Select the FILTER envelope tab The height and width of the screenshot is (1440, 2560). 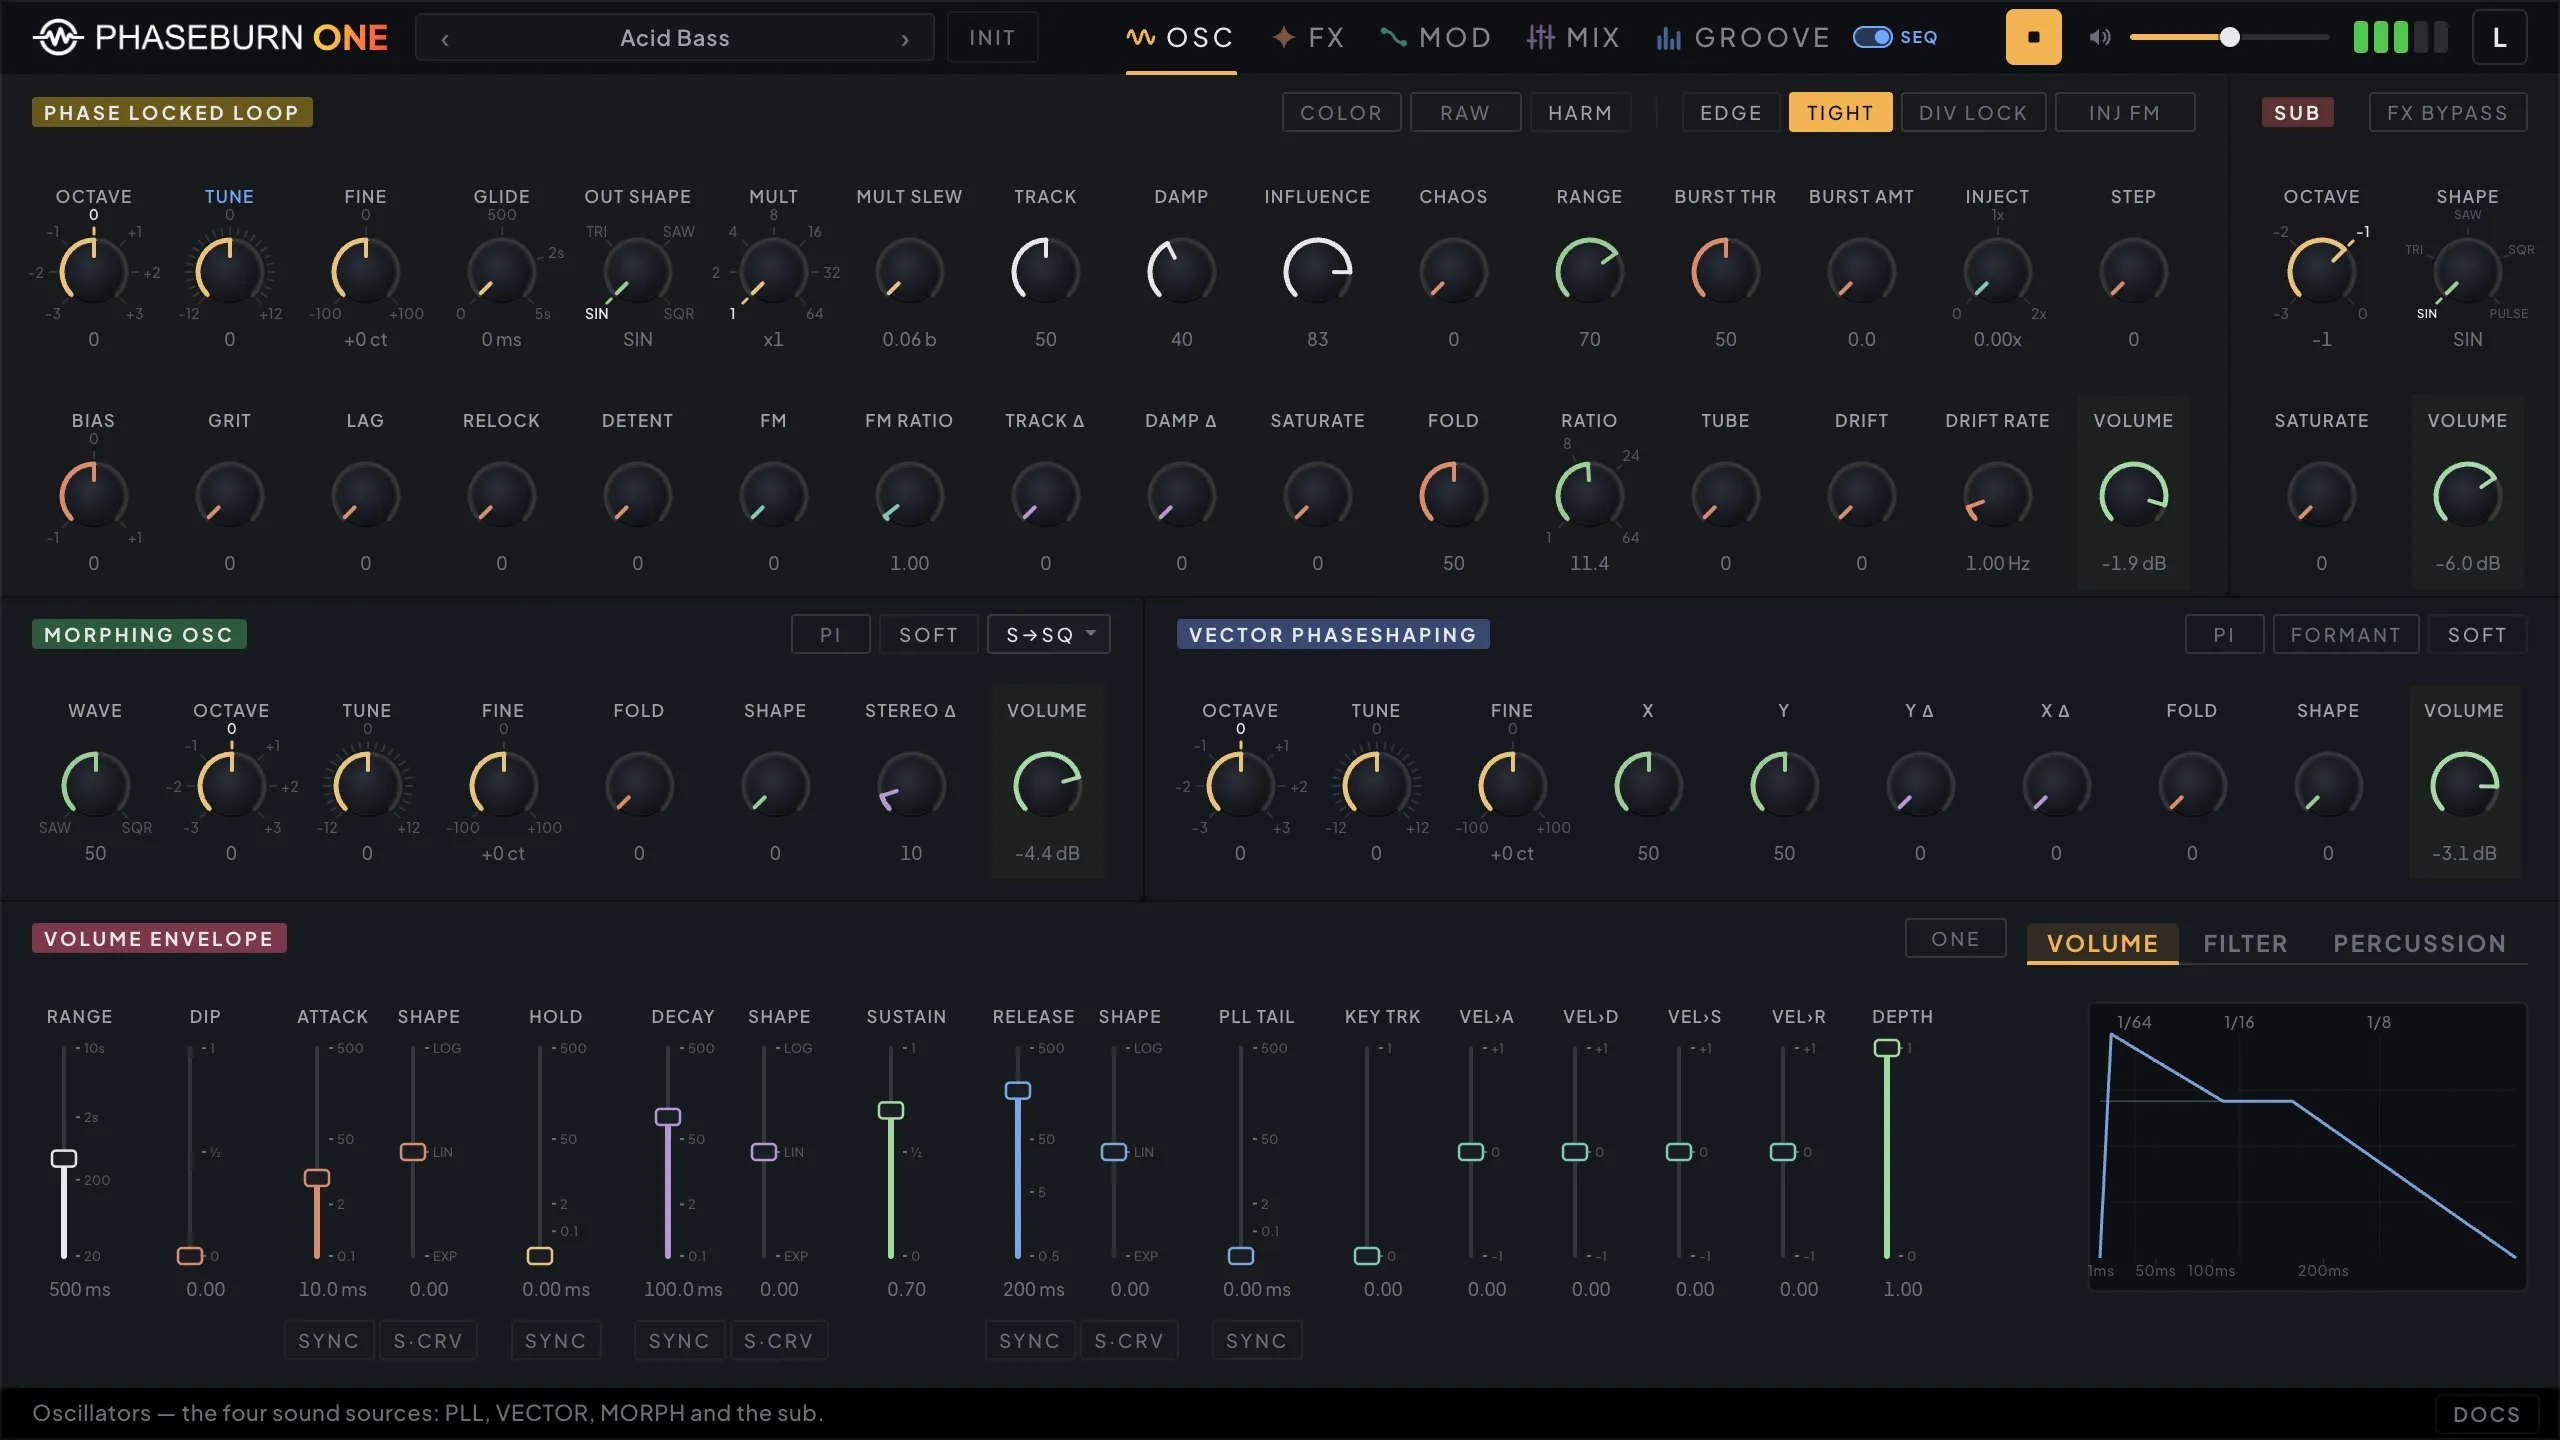[2245, 944]
